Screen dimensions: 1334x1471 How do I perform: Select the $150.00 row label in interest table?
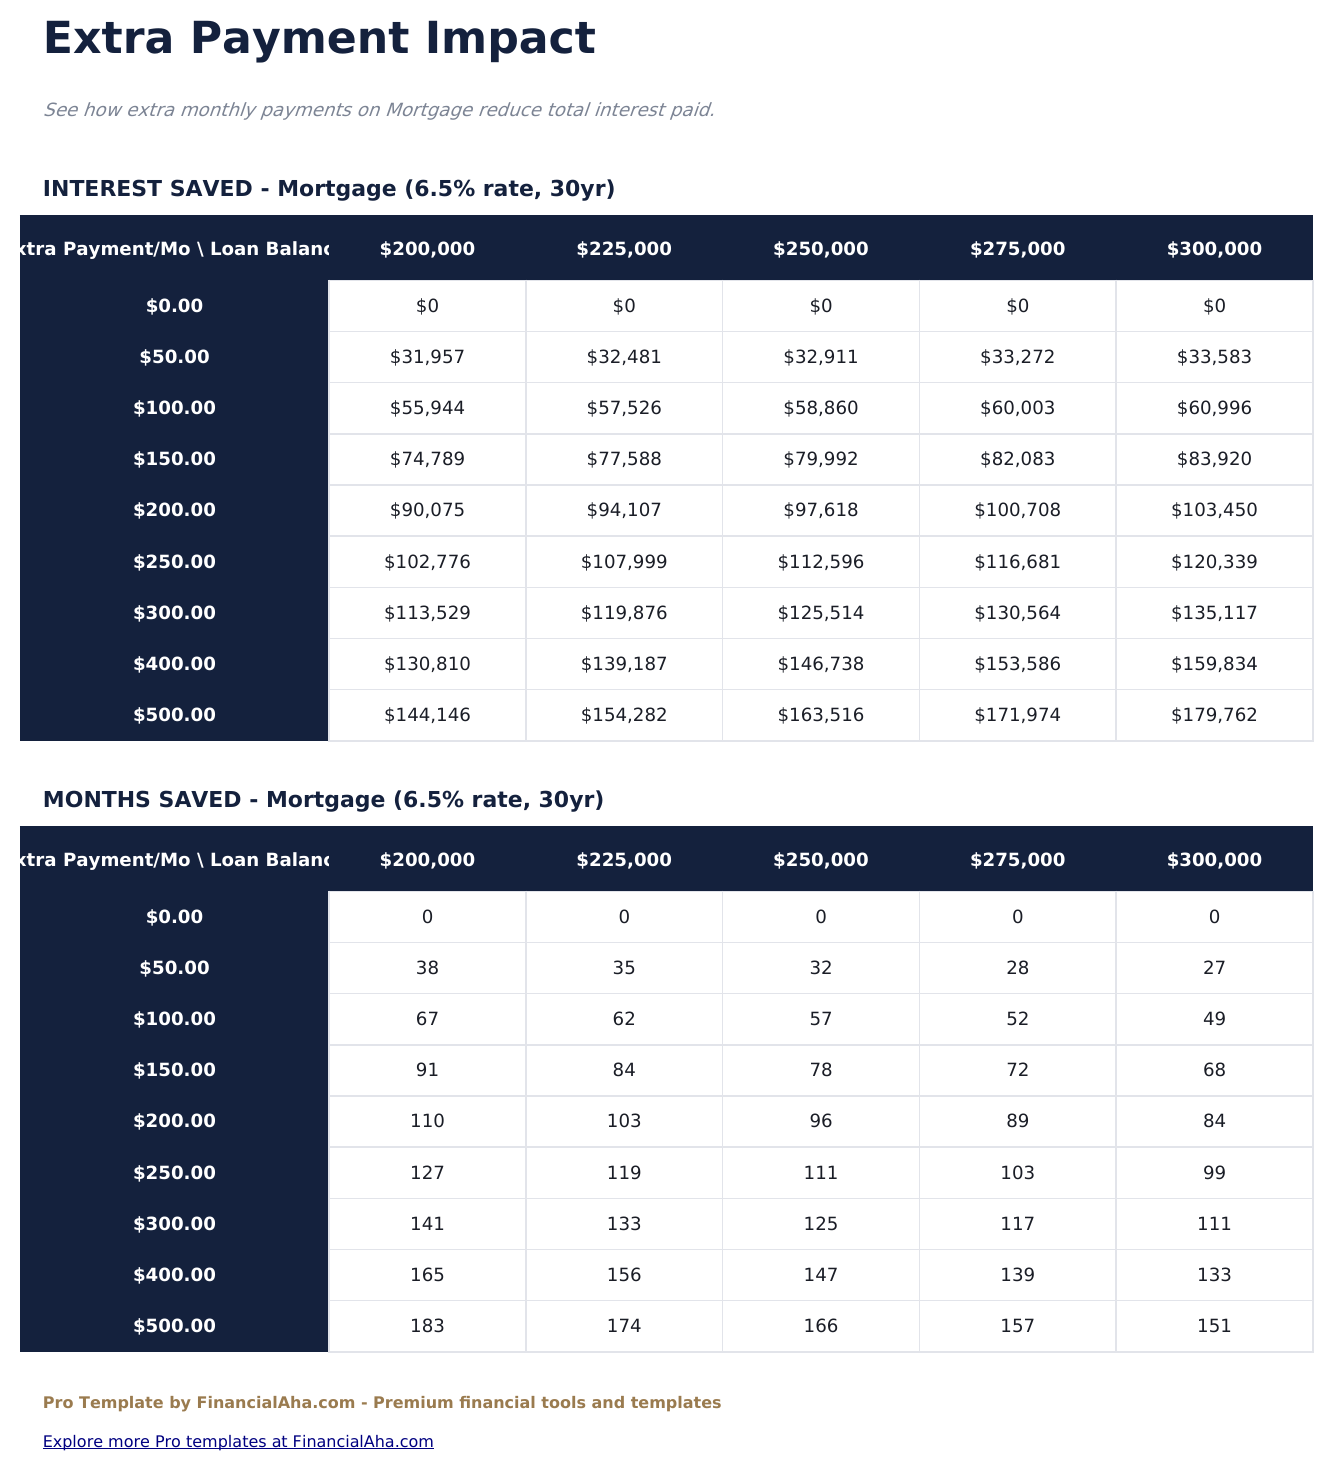coord(175,458)
